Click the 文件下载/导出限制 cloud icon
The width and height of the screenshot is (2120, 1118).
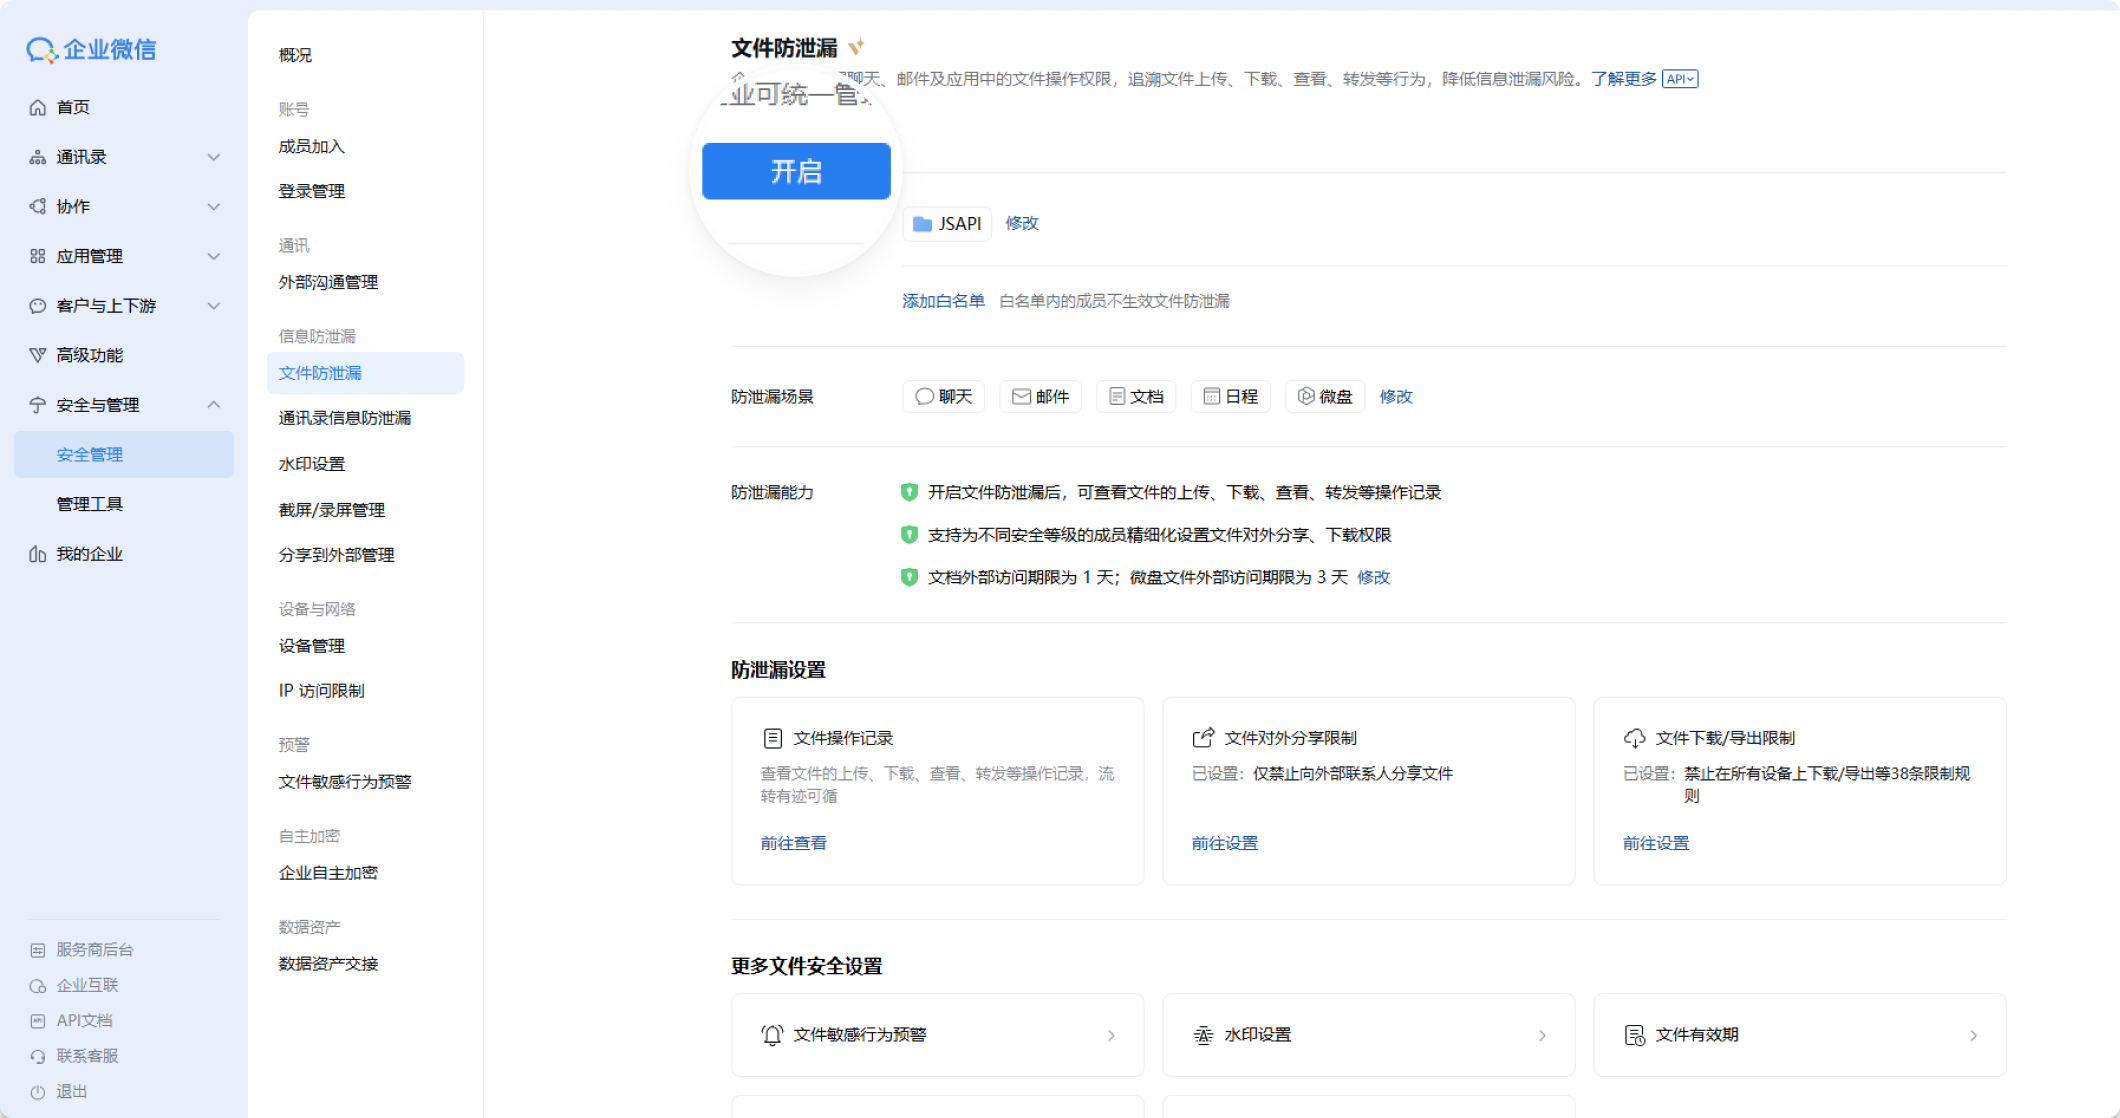pos(1634,738)
